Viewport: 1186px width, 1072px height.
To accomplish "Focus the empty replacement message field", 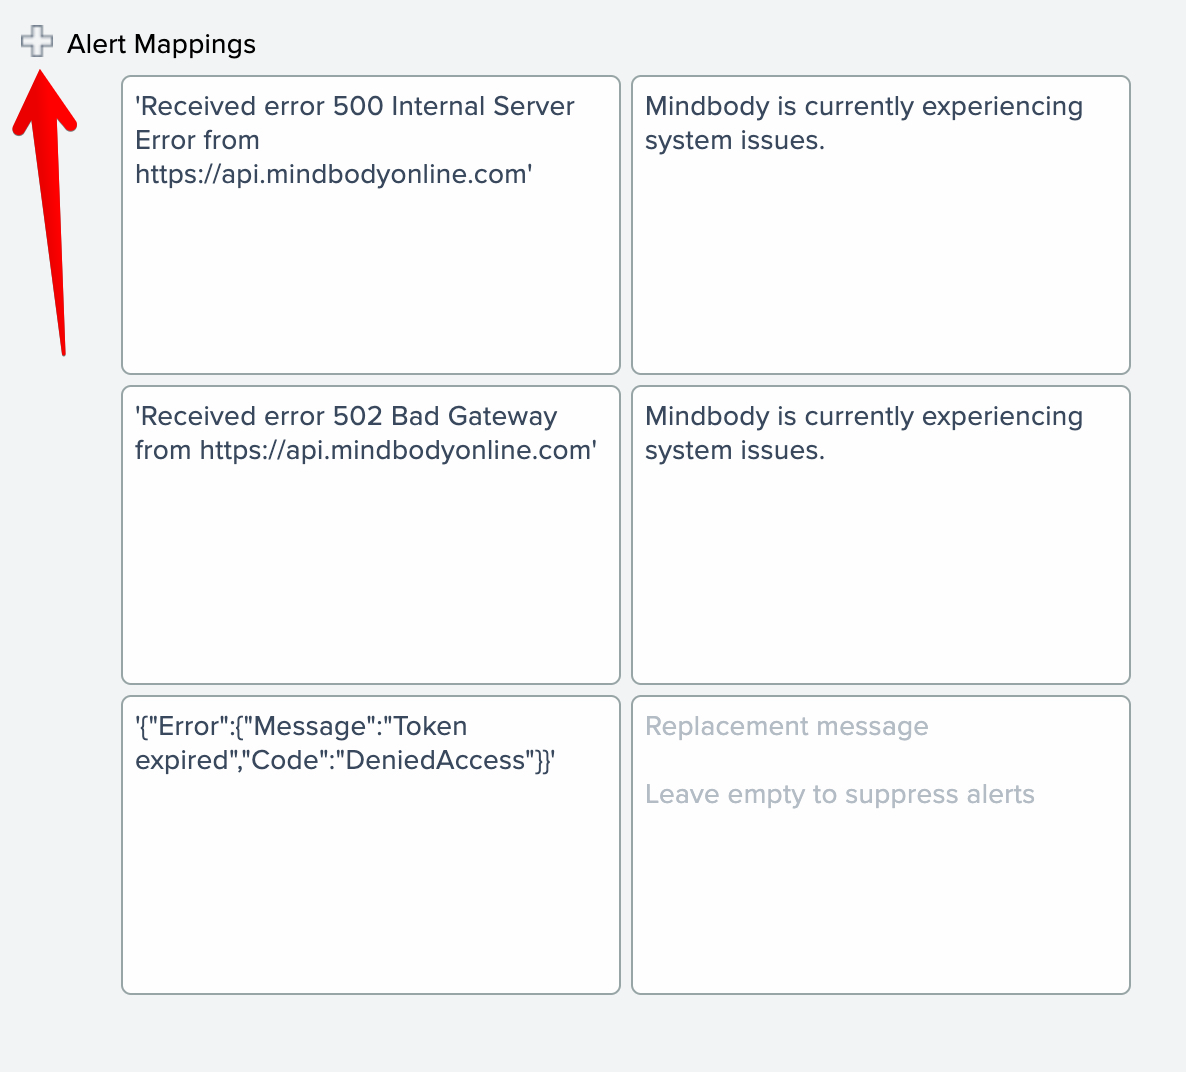I will click(880, 900).
